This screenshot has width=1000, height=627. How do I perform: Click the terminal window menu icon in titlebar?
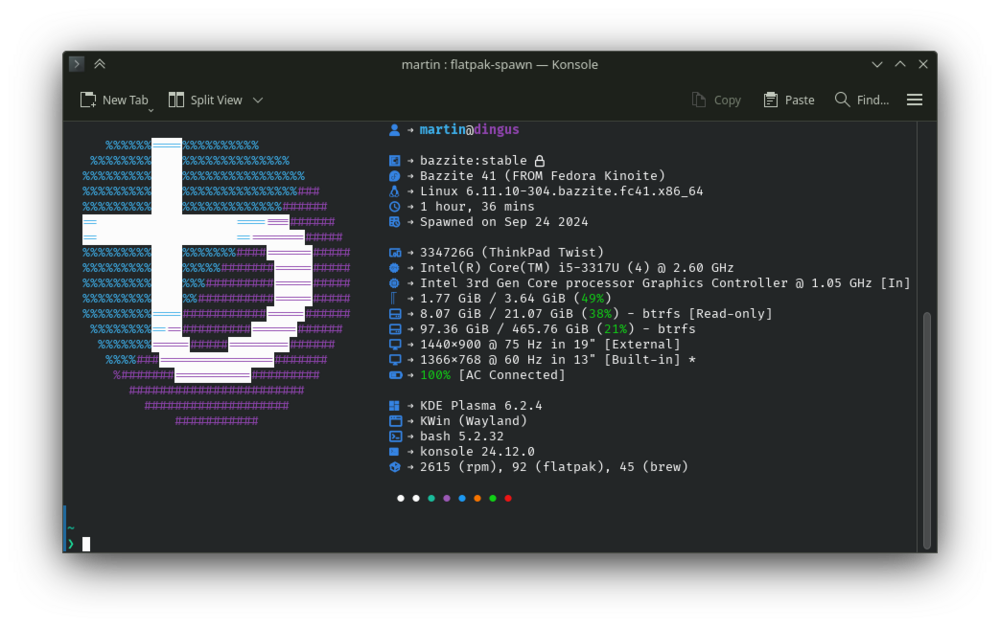coord(77,64)
